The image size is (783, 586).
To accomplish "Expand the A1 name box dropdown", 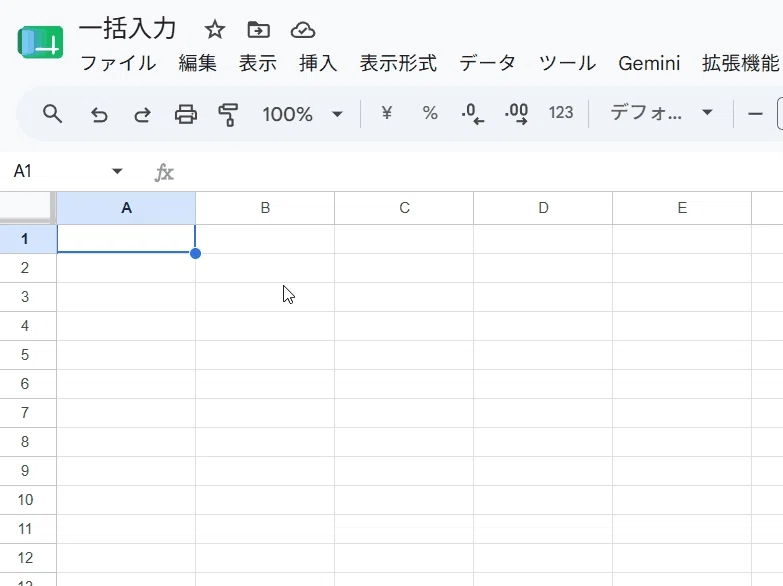I will pos(117,171).
